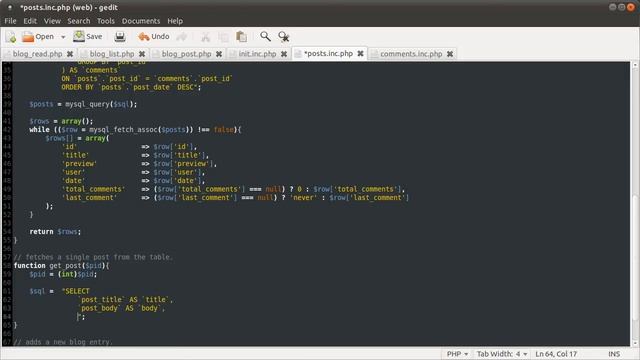640x360 pixels.
Task: Paste from clipboard icon
Action: click(x=242, y=37)
